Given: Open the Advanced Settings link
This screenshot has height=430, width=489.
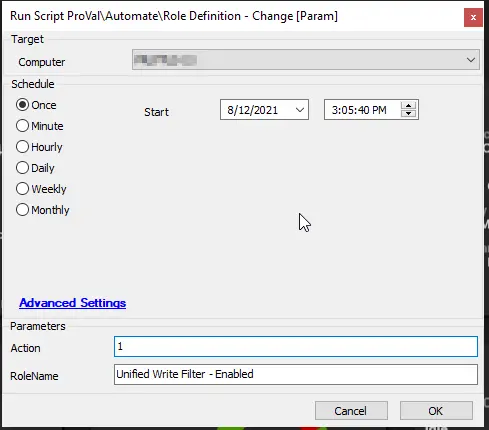Looking at the screenshot, I should tap(72, 303).
